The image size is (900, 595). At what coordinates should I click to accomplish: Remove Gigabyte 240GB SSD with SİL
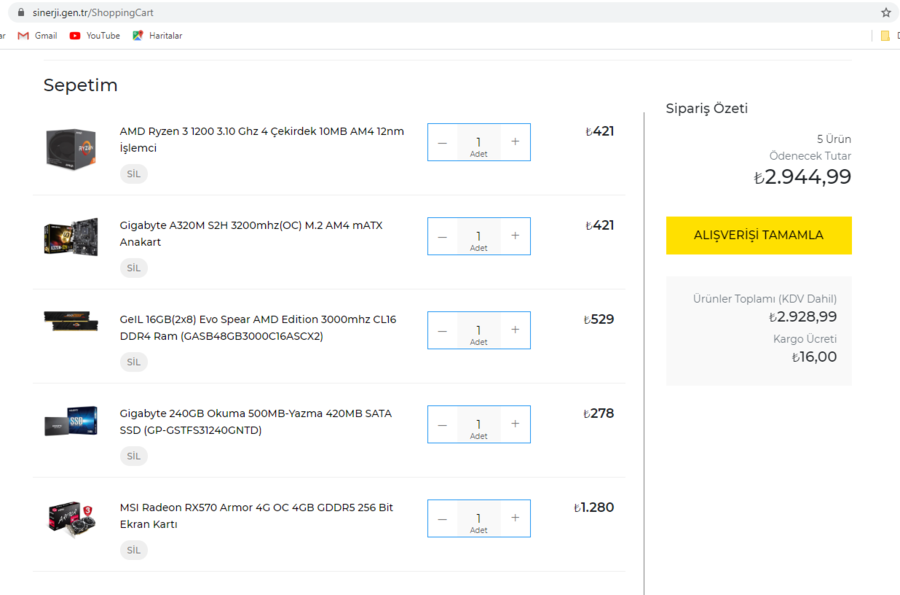[134, 456]
